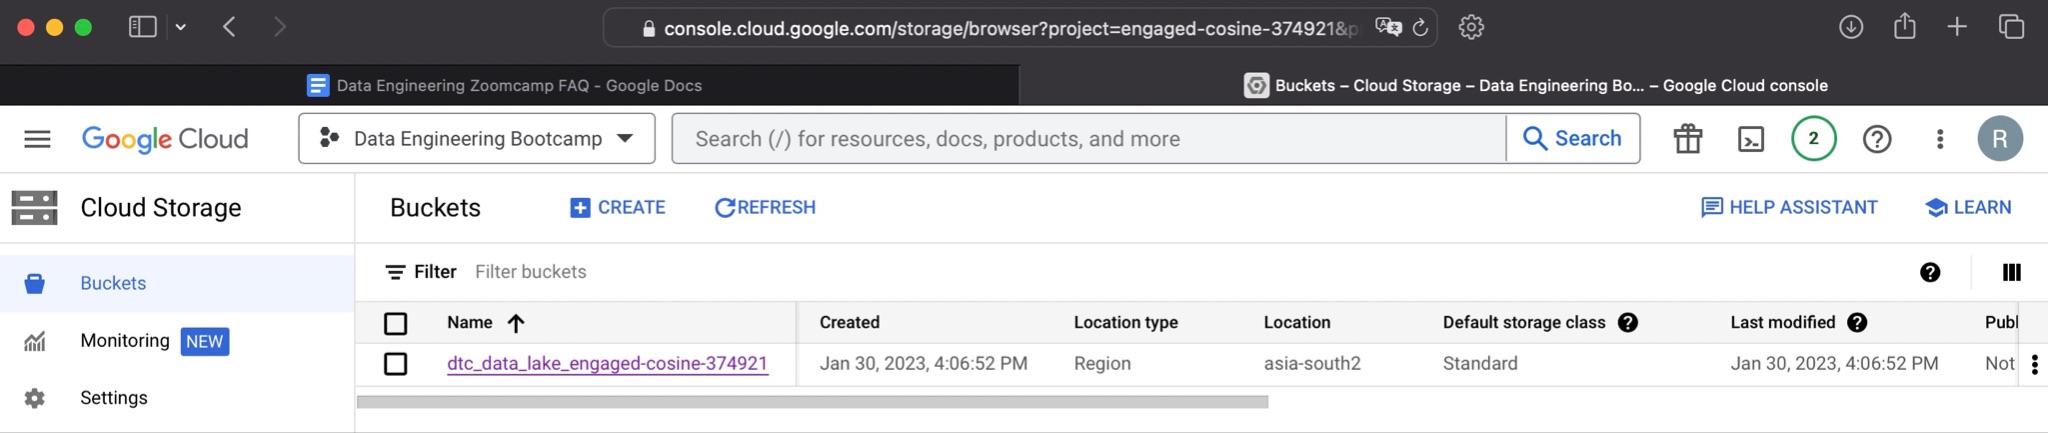Open Settings in the left navigation

[177, 398]
